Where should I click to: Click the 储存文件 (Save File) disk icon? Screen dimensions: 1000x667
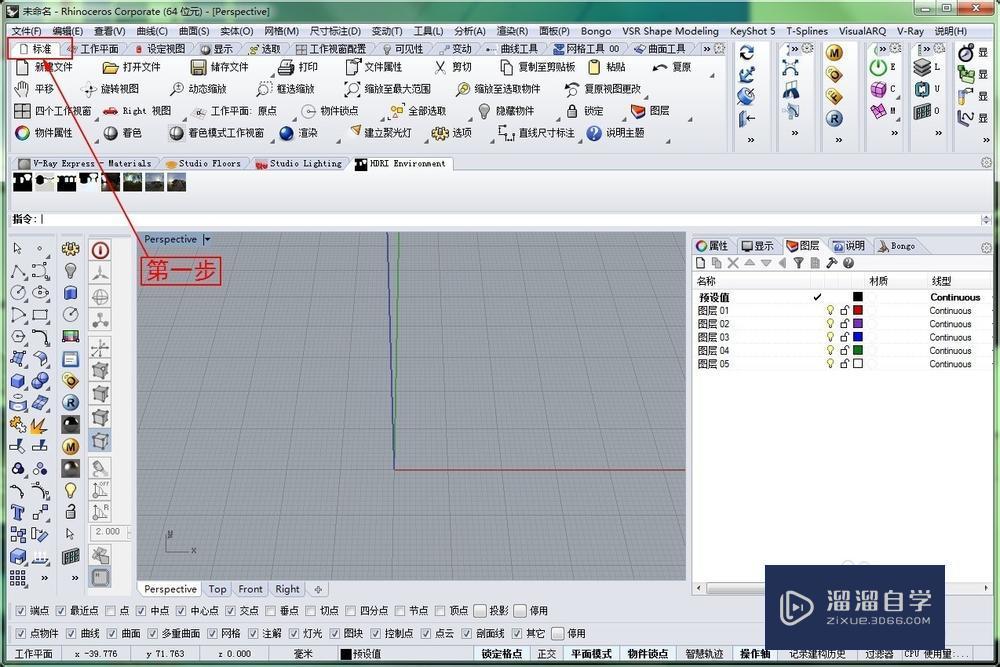(197, 67)
